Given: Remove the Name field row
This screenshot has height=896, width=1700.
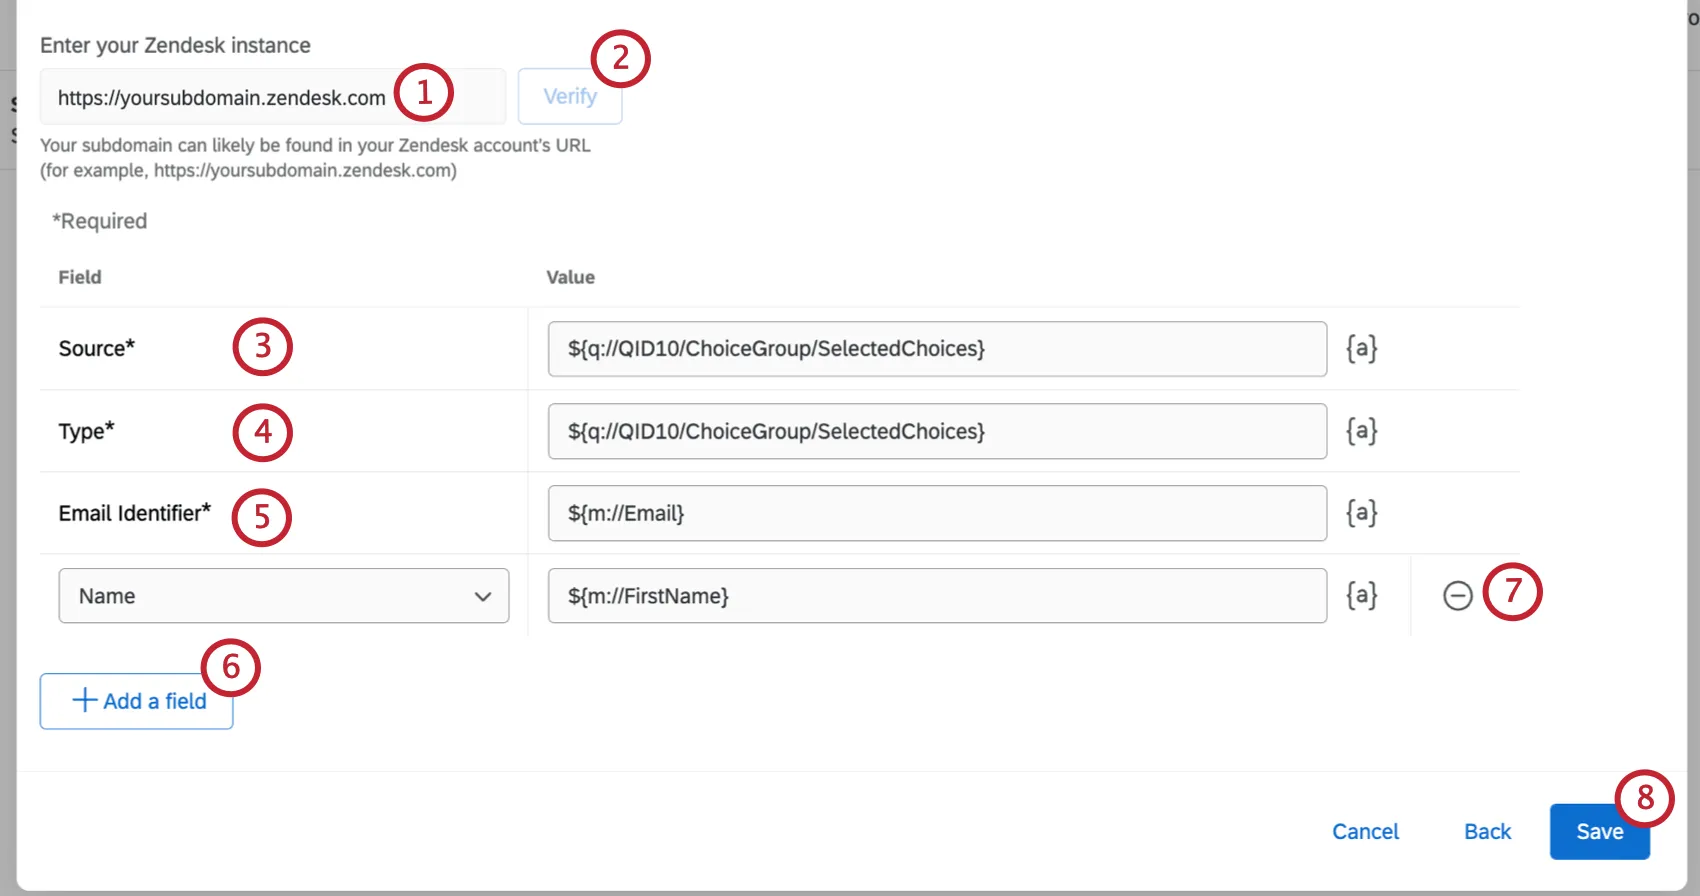Looking at the screenshot, I should (x=1458, y=596).
